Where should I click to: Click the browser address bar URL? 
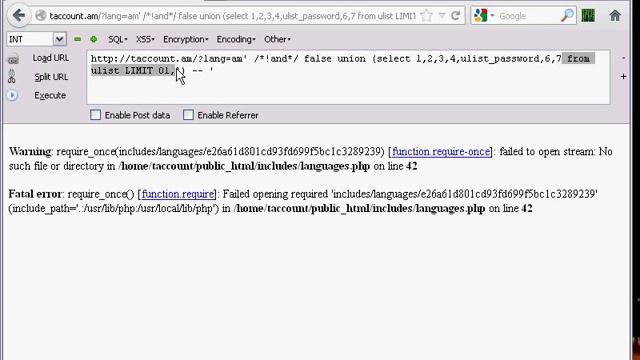pos(233,16)
